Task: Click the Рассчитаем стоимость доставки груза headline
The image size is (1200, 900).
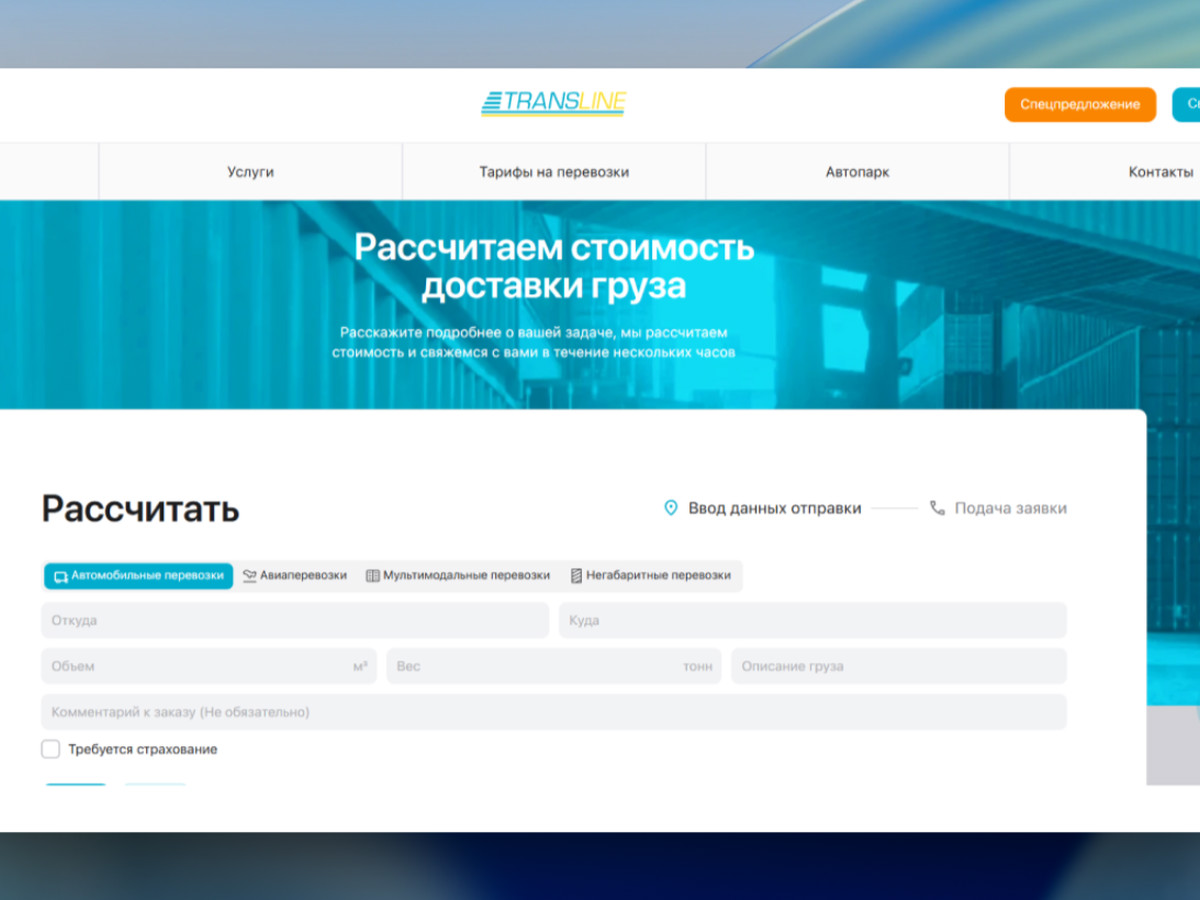Action: 554,266
